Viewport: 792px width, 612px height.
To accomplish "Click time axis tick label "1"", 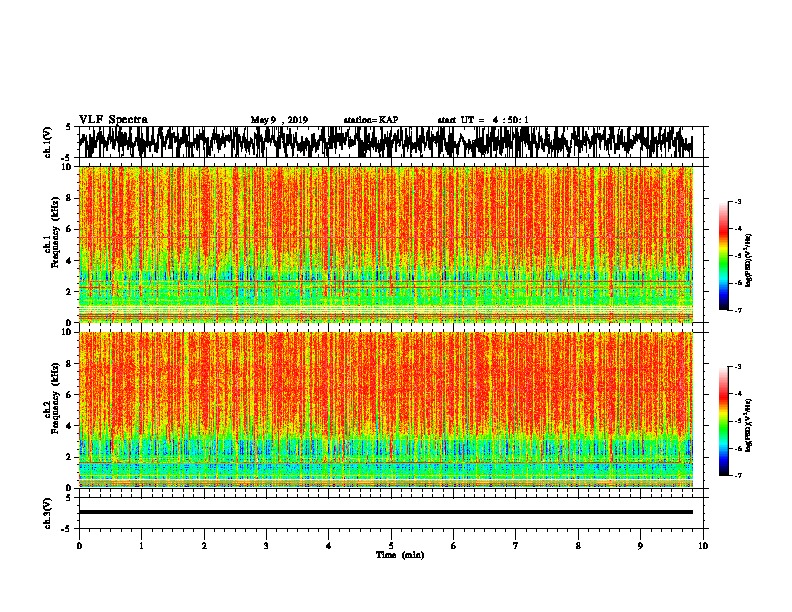I will pos(141,546).
